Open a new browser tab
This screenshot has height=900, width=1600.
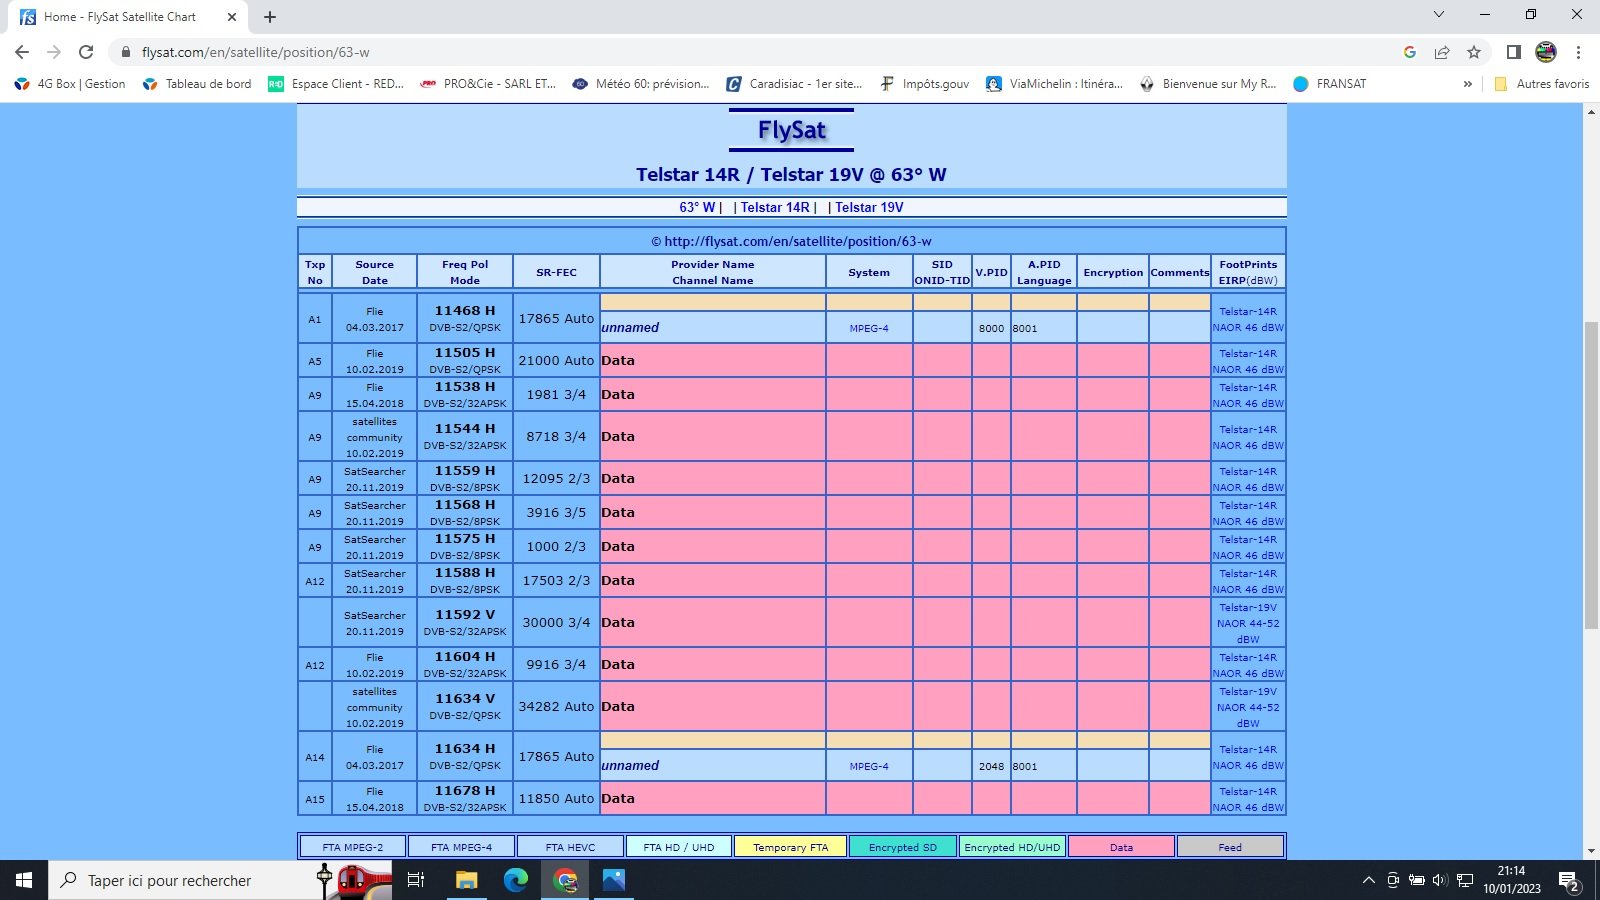[x=270, y=17]
